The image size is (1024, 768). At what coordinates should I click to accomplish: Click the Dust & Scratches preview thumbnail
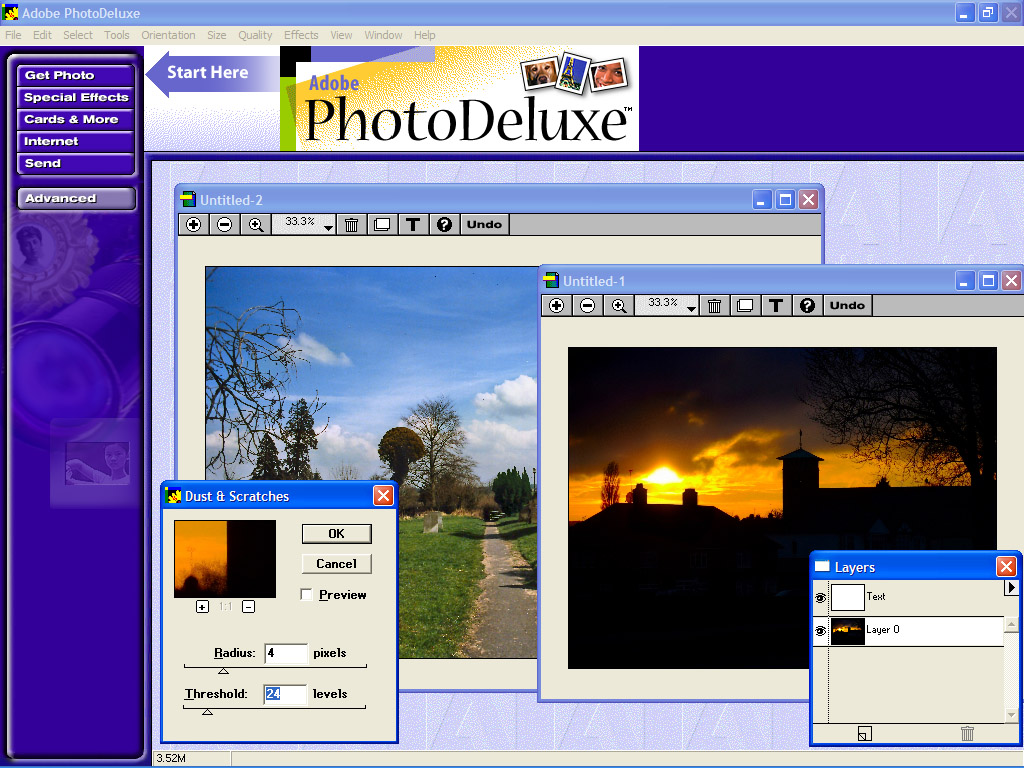click(225, 559)
